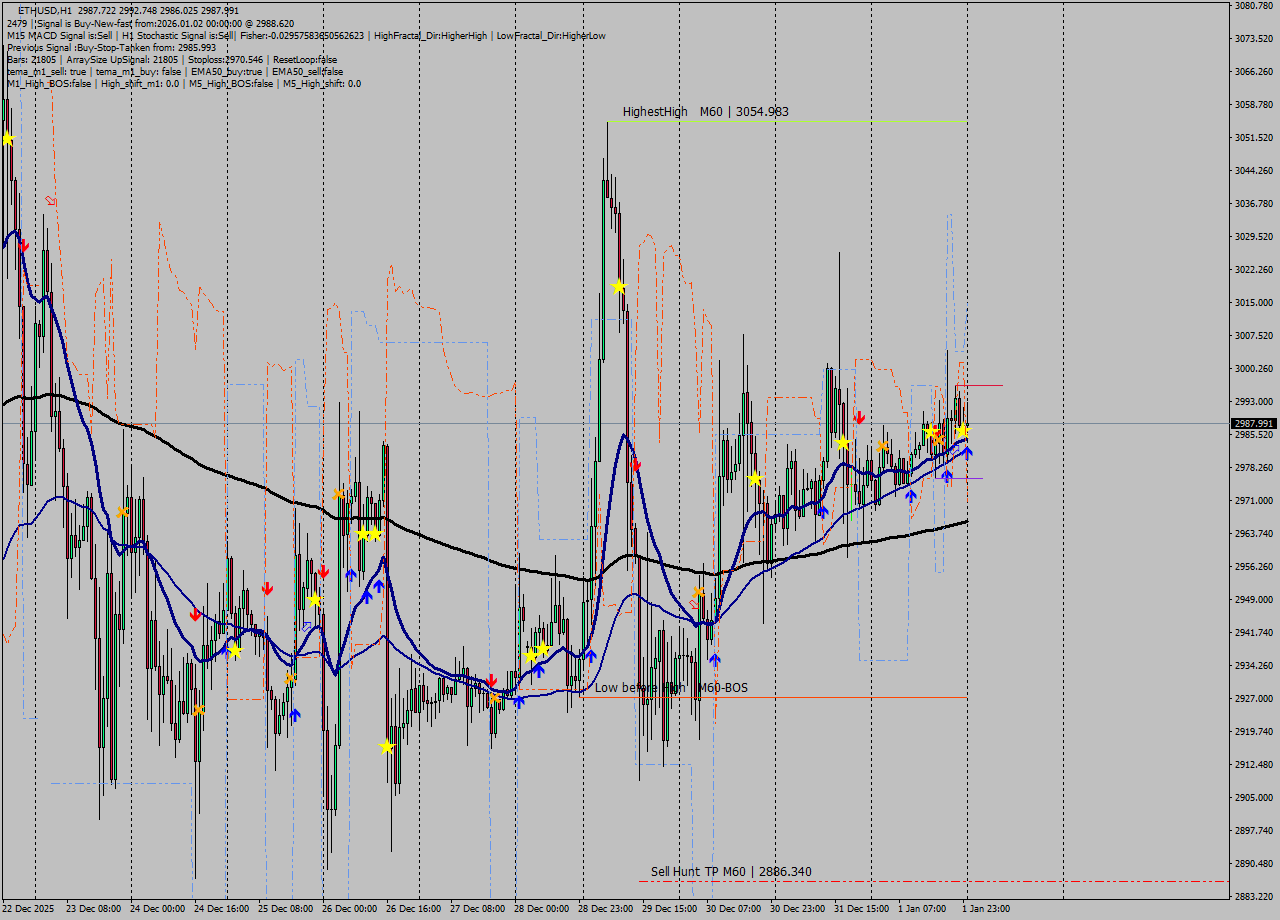The width and height of the screenshot is (1280, 920).
Task: Click the Low before High M60-BOS label
Action: [671, 688]
